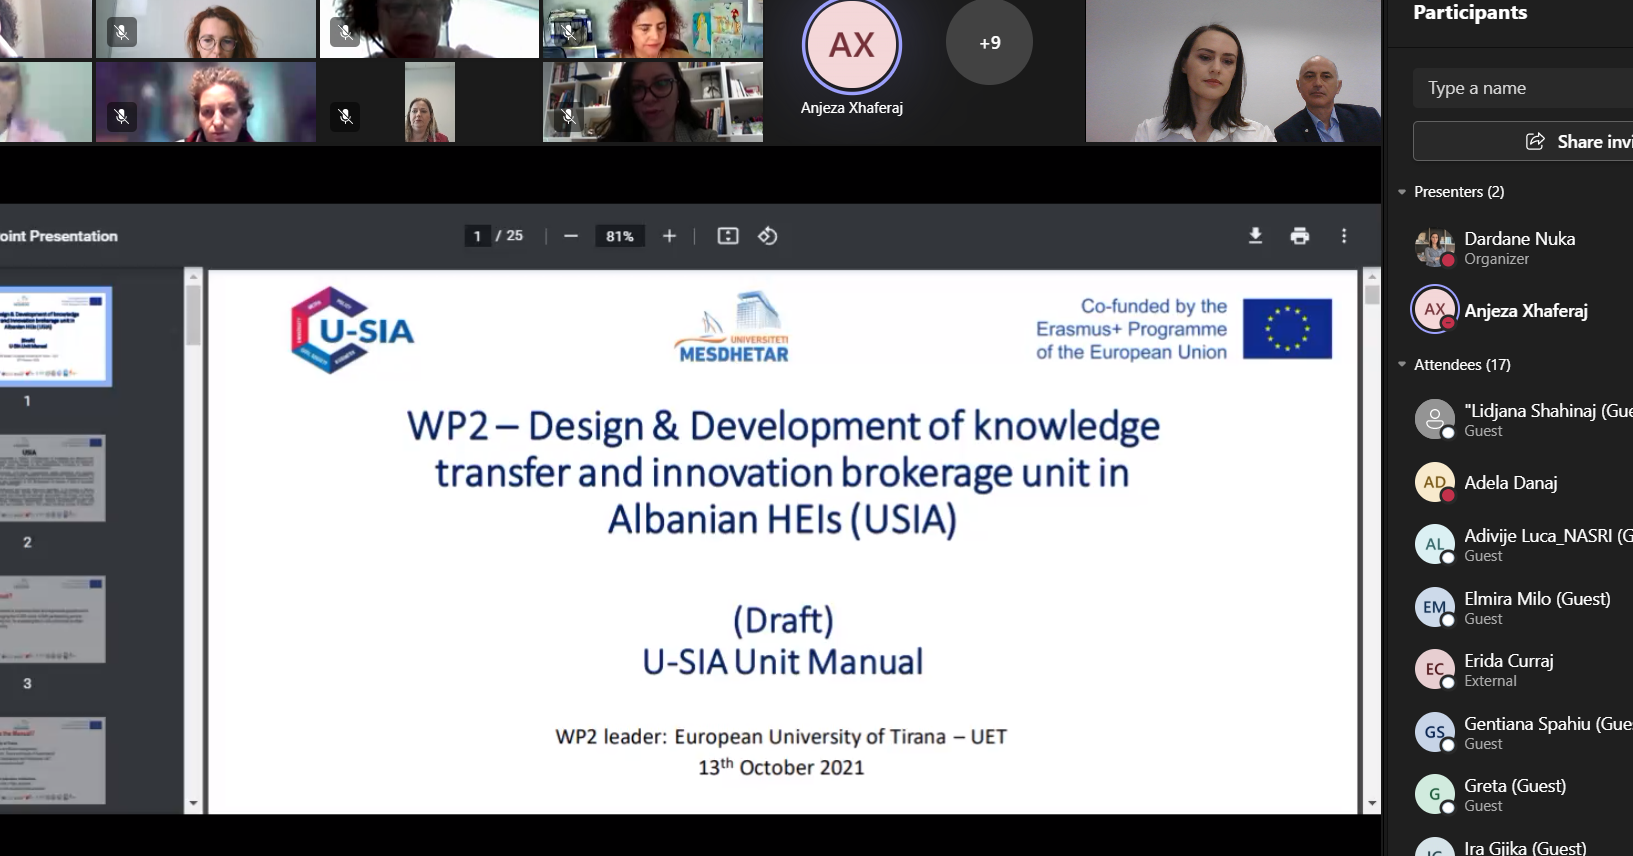
Task: Open the PDF viewer more options menu
Action: pyautogui.click(x=1344, y=236)
